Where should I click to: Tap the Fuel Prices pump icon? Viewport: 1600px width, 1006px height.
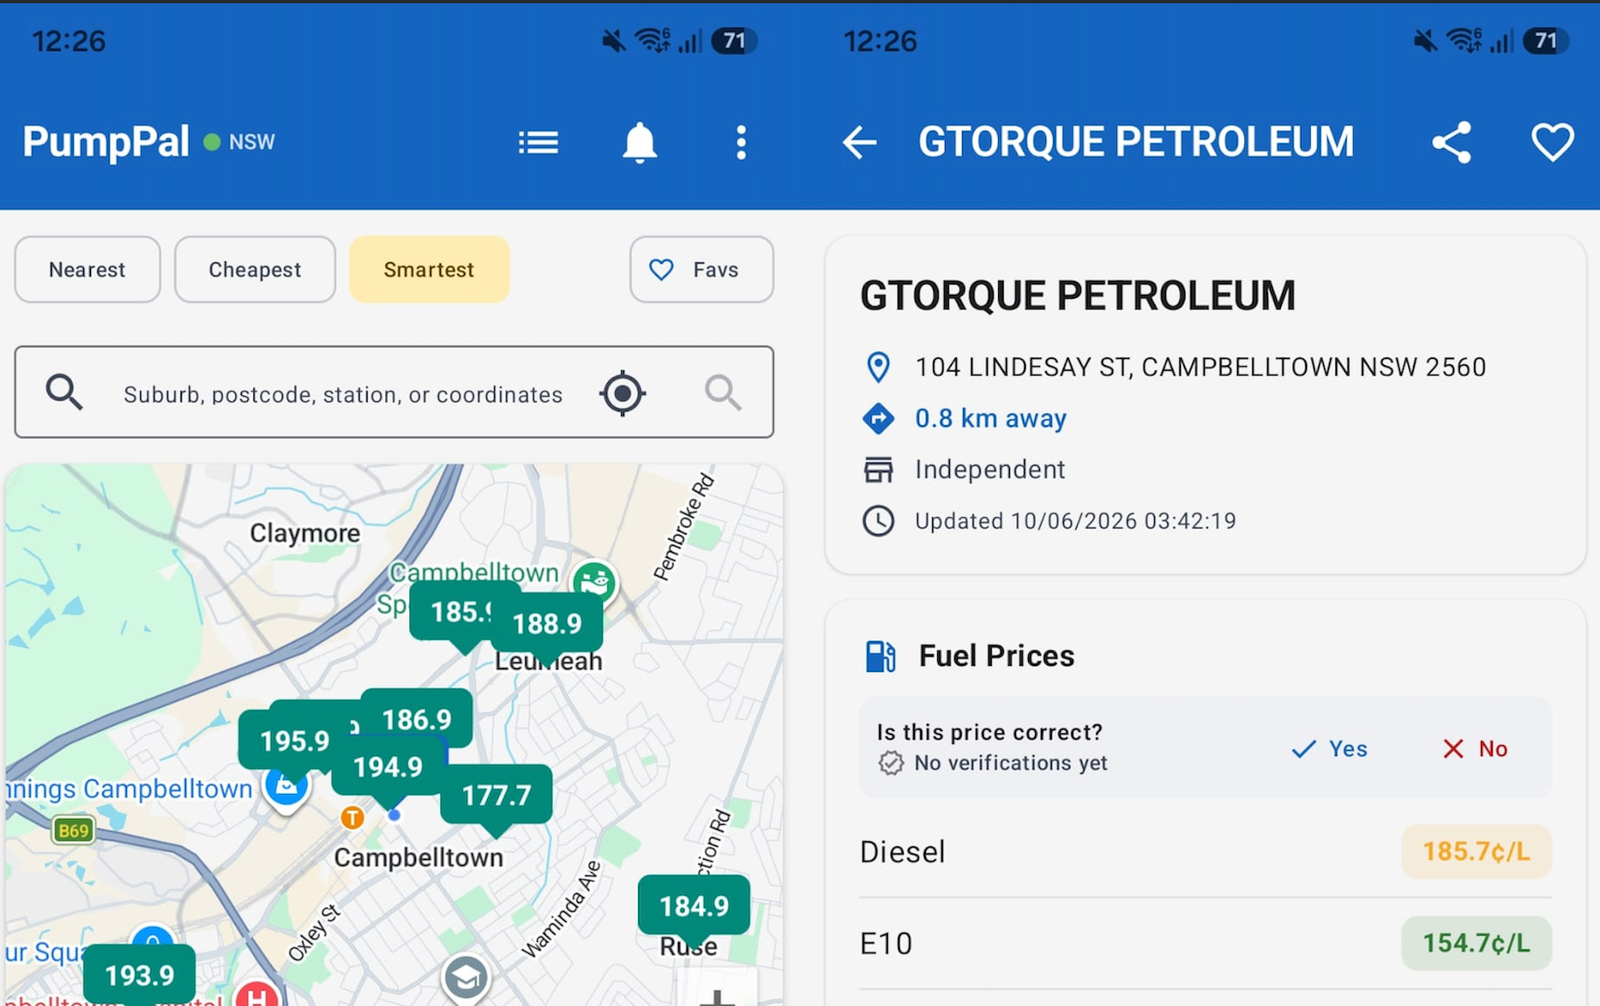coord(880,656)
